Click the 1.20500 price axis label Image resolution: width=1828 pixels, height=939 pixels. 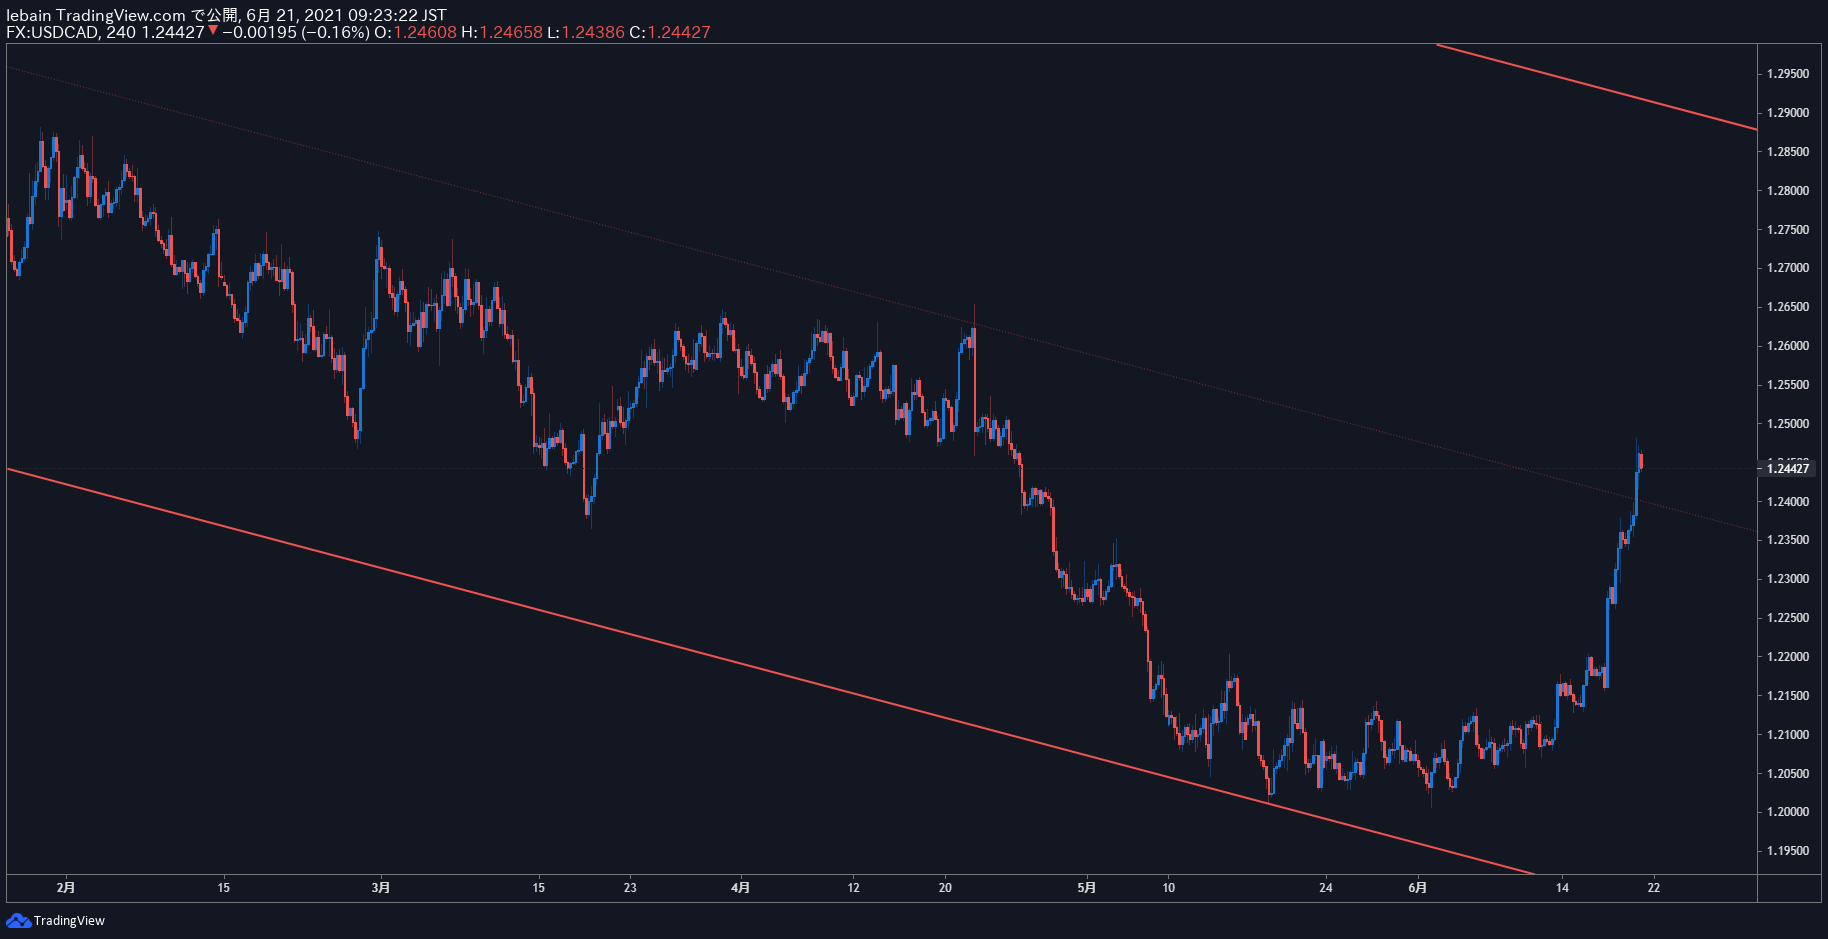pyautogui.click(x=1788, y=774)
